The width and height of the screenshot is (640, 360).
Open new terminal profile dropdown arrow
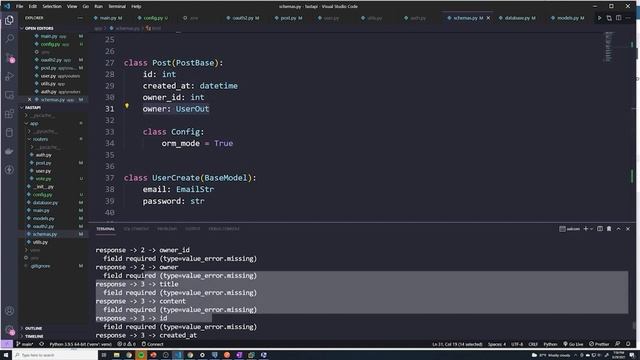point(591,229)
